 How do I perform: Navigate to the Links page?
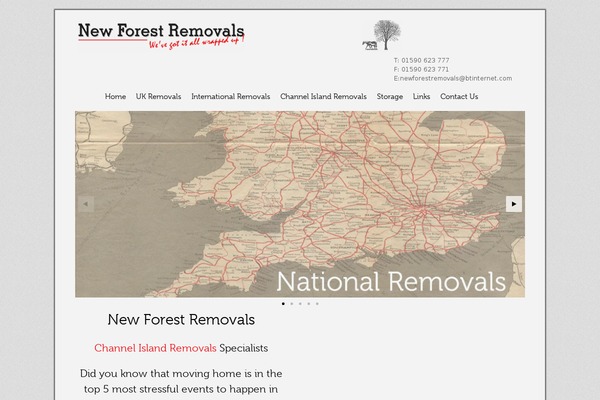421,97
